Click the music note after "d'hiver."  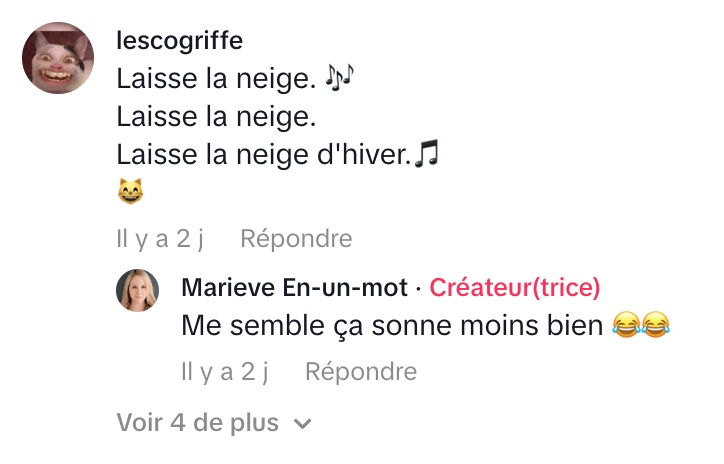point(428,155)
